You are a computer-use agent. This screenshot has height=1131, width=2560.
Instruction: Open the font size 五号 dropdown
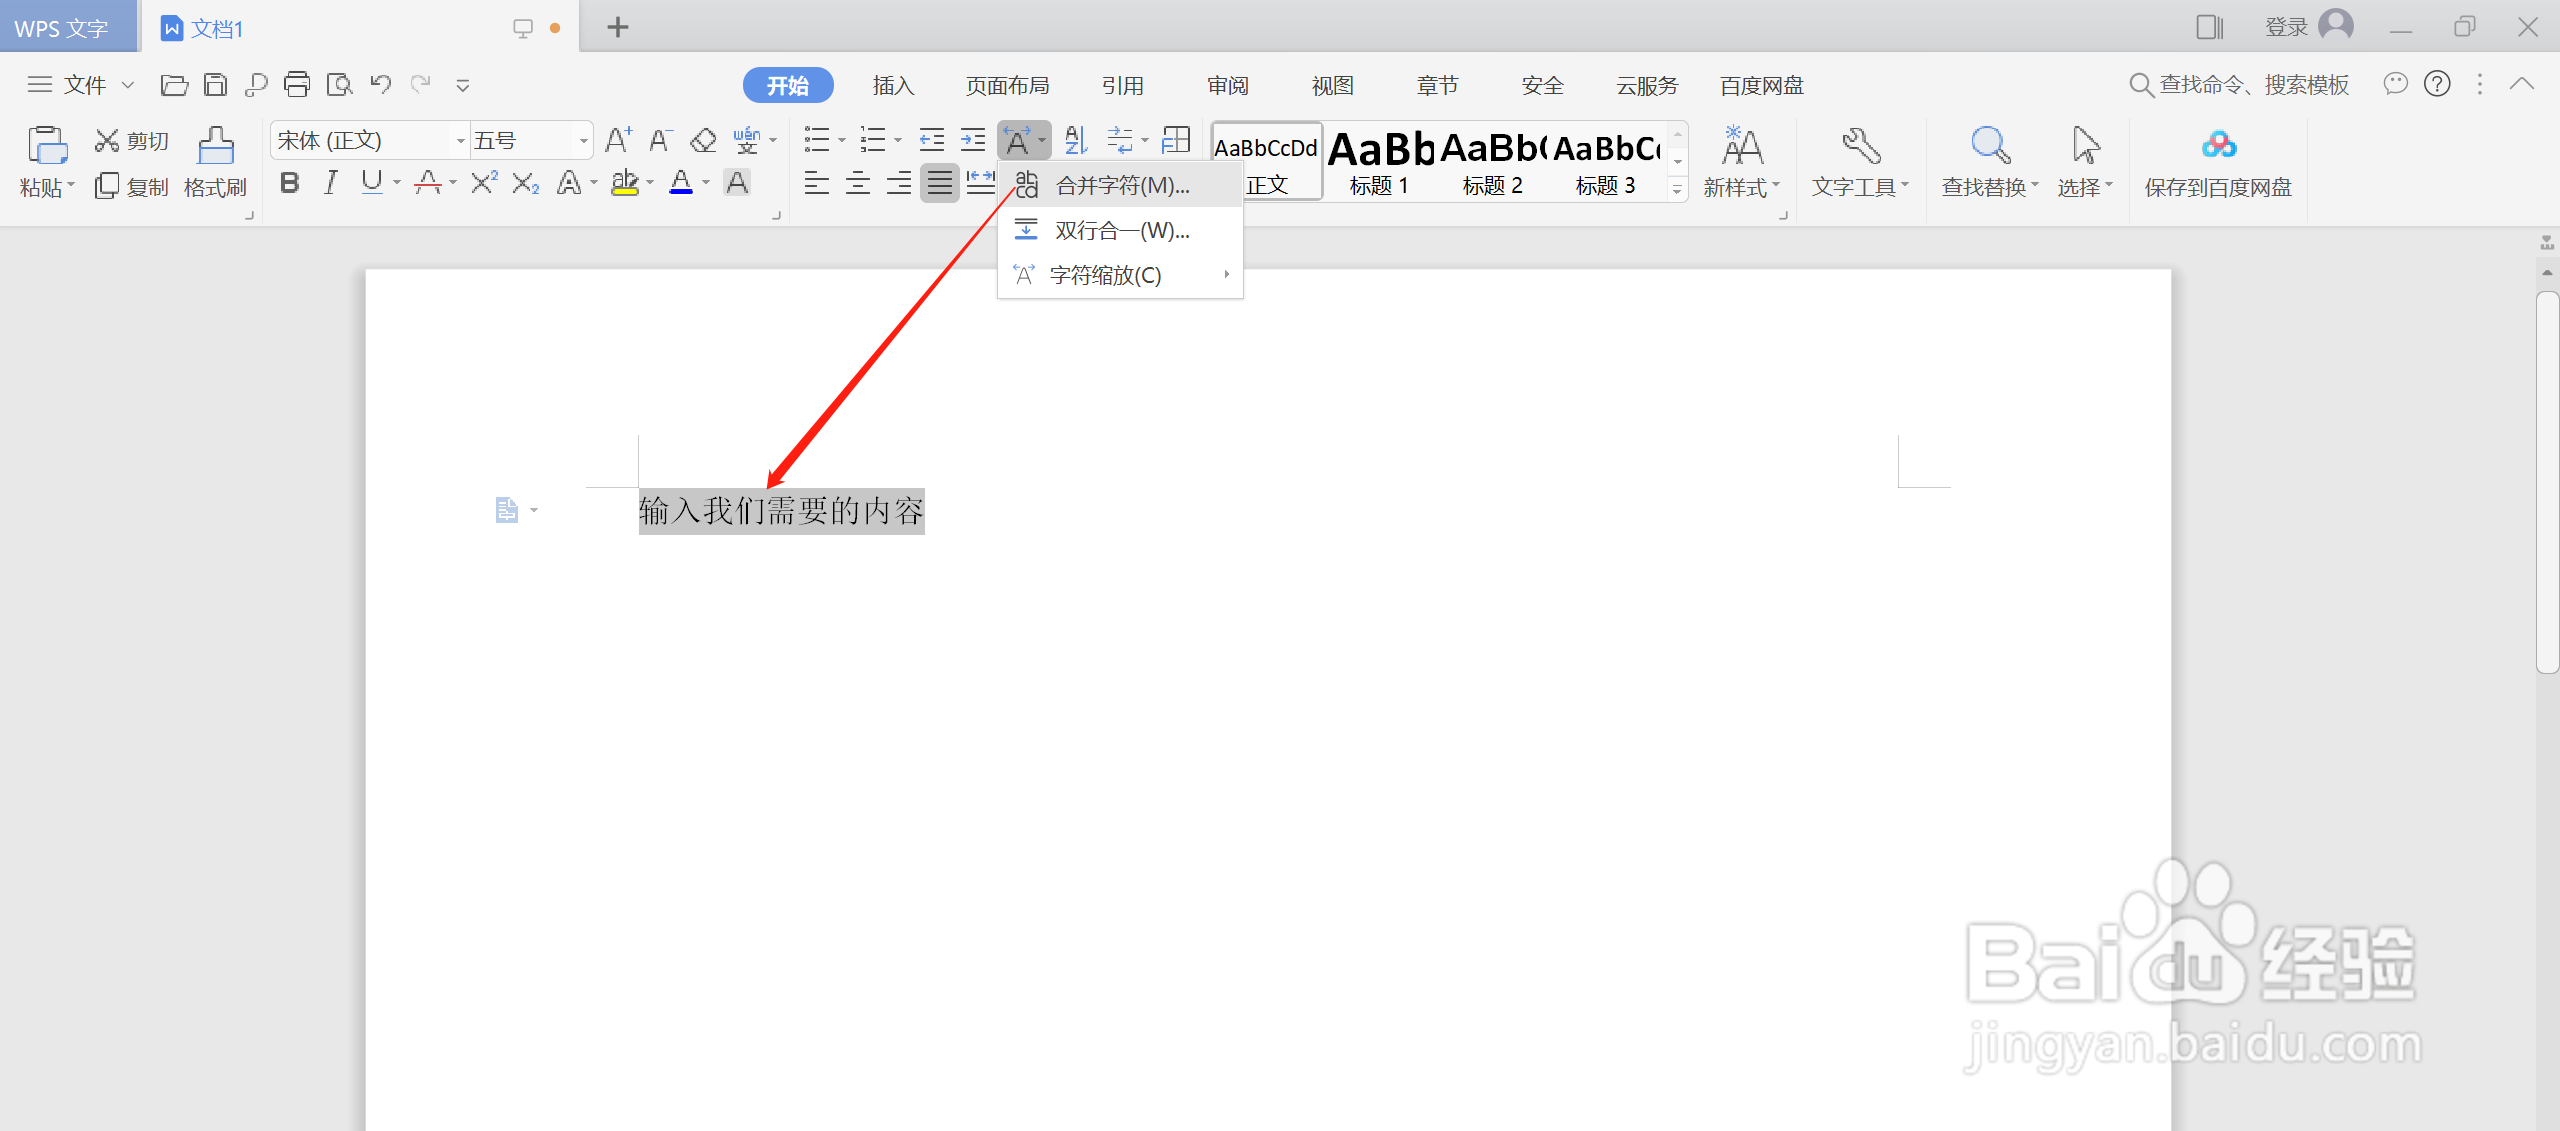[x=583, y=141]
